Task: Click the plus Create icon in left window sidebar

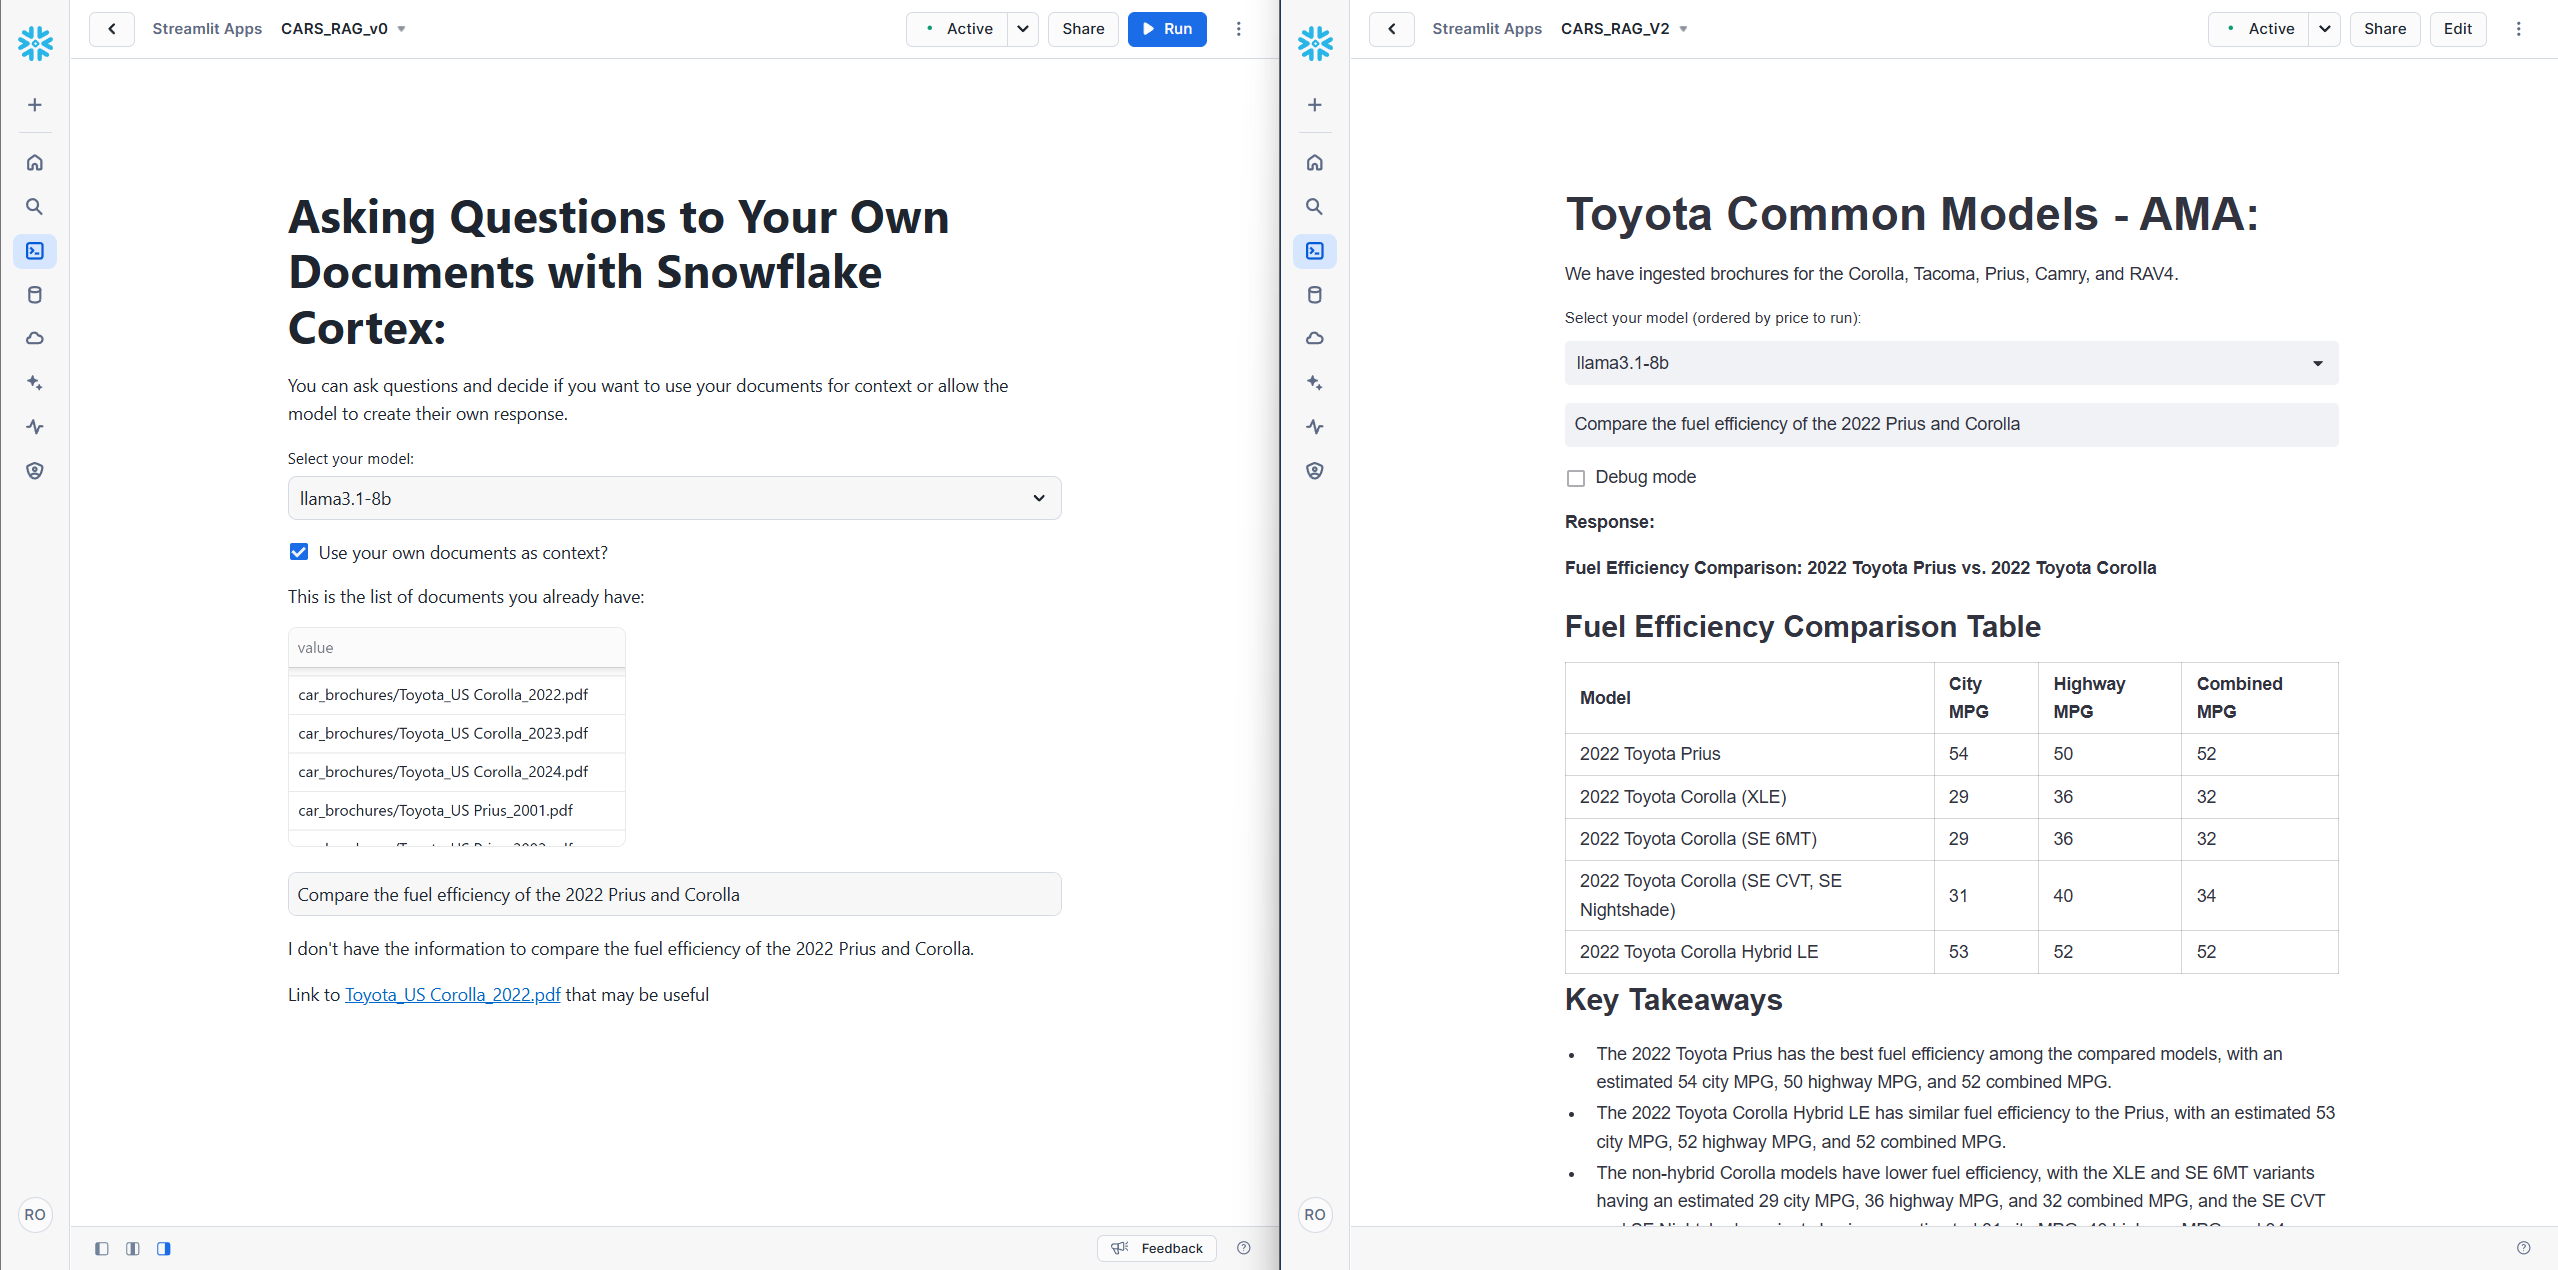Action: pos(35,105)
